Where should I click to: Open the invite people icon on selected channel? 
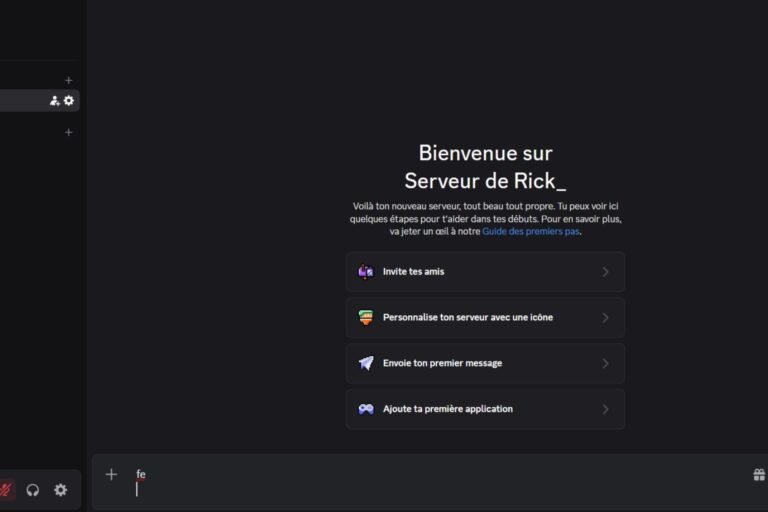54,101
